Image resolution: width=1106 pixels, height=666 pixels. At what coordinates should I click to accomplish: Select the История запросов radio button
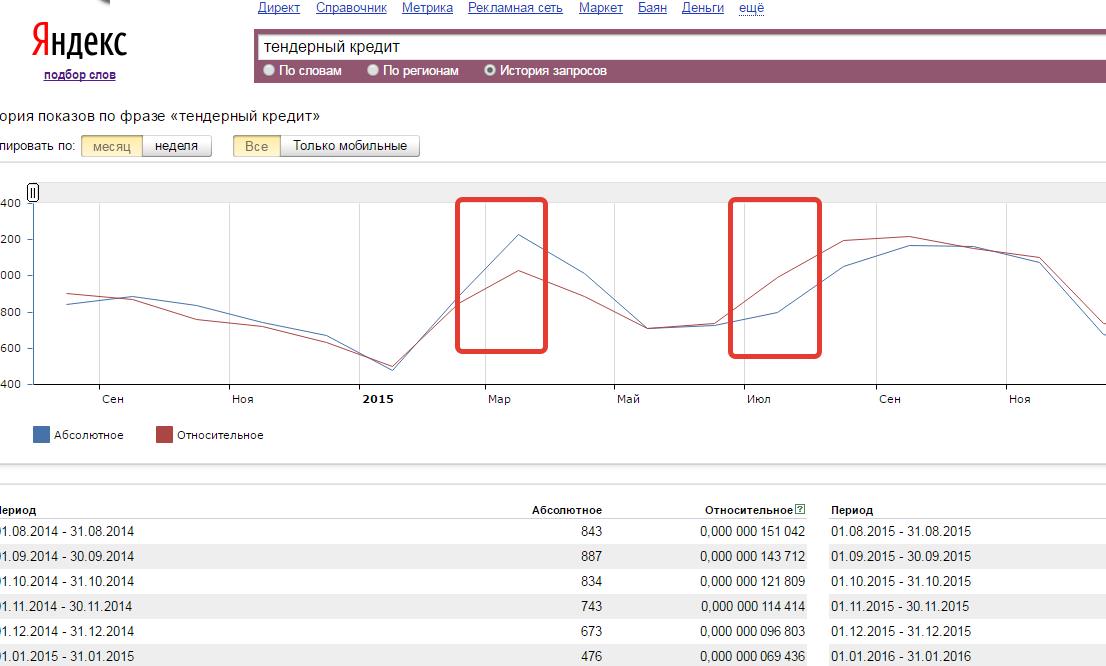point(490,70)
